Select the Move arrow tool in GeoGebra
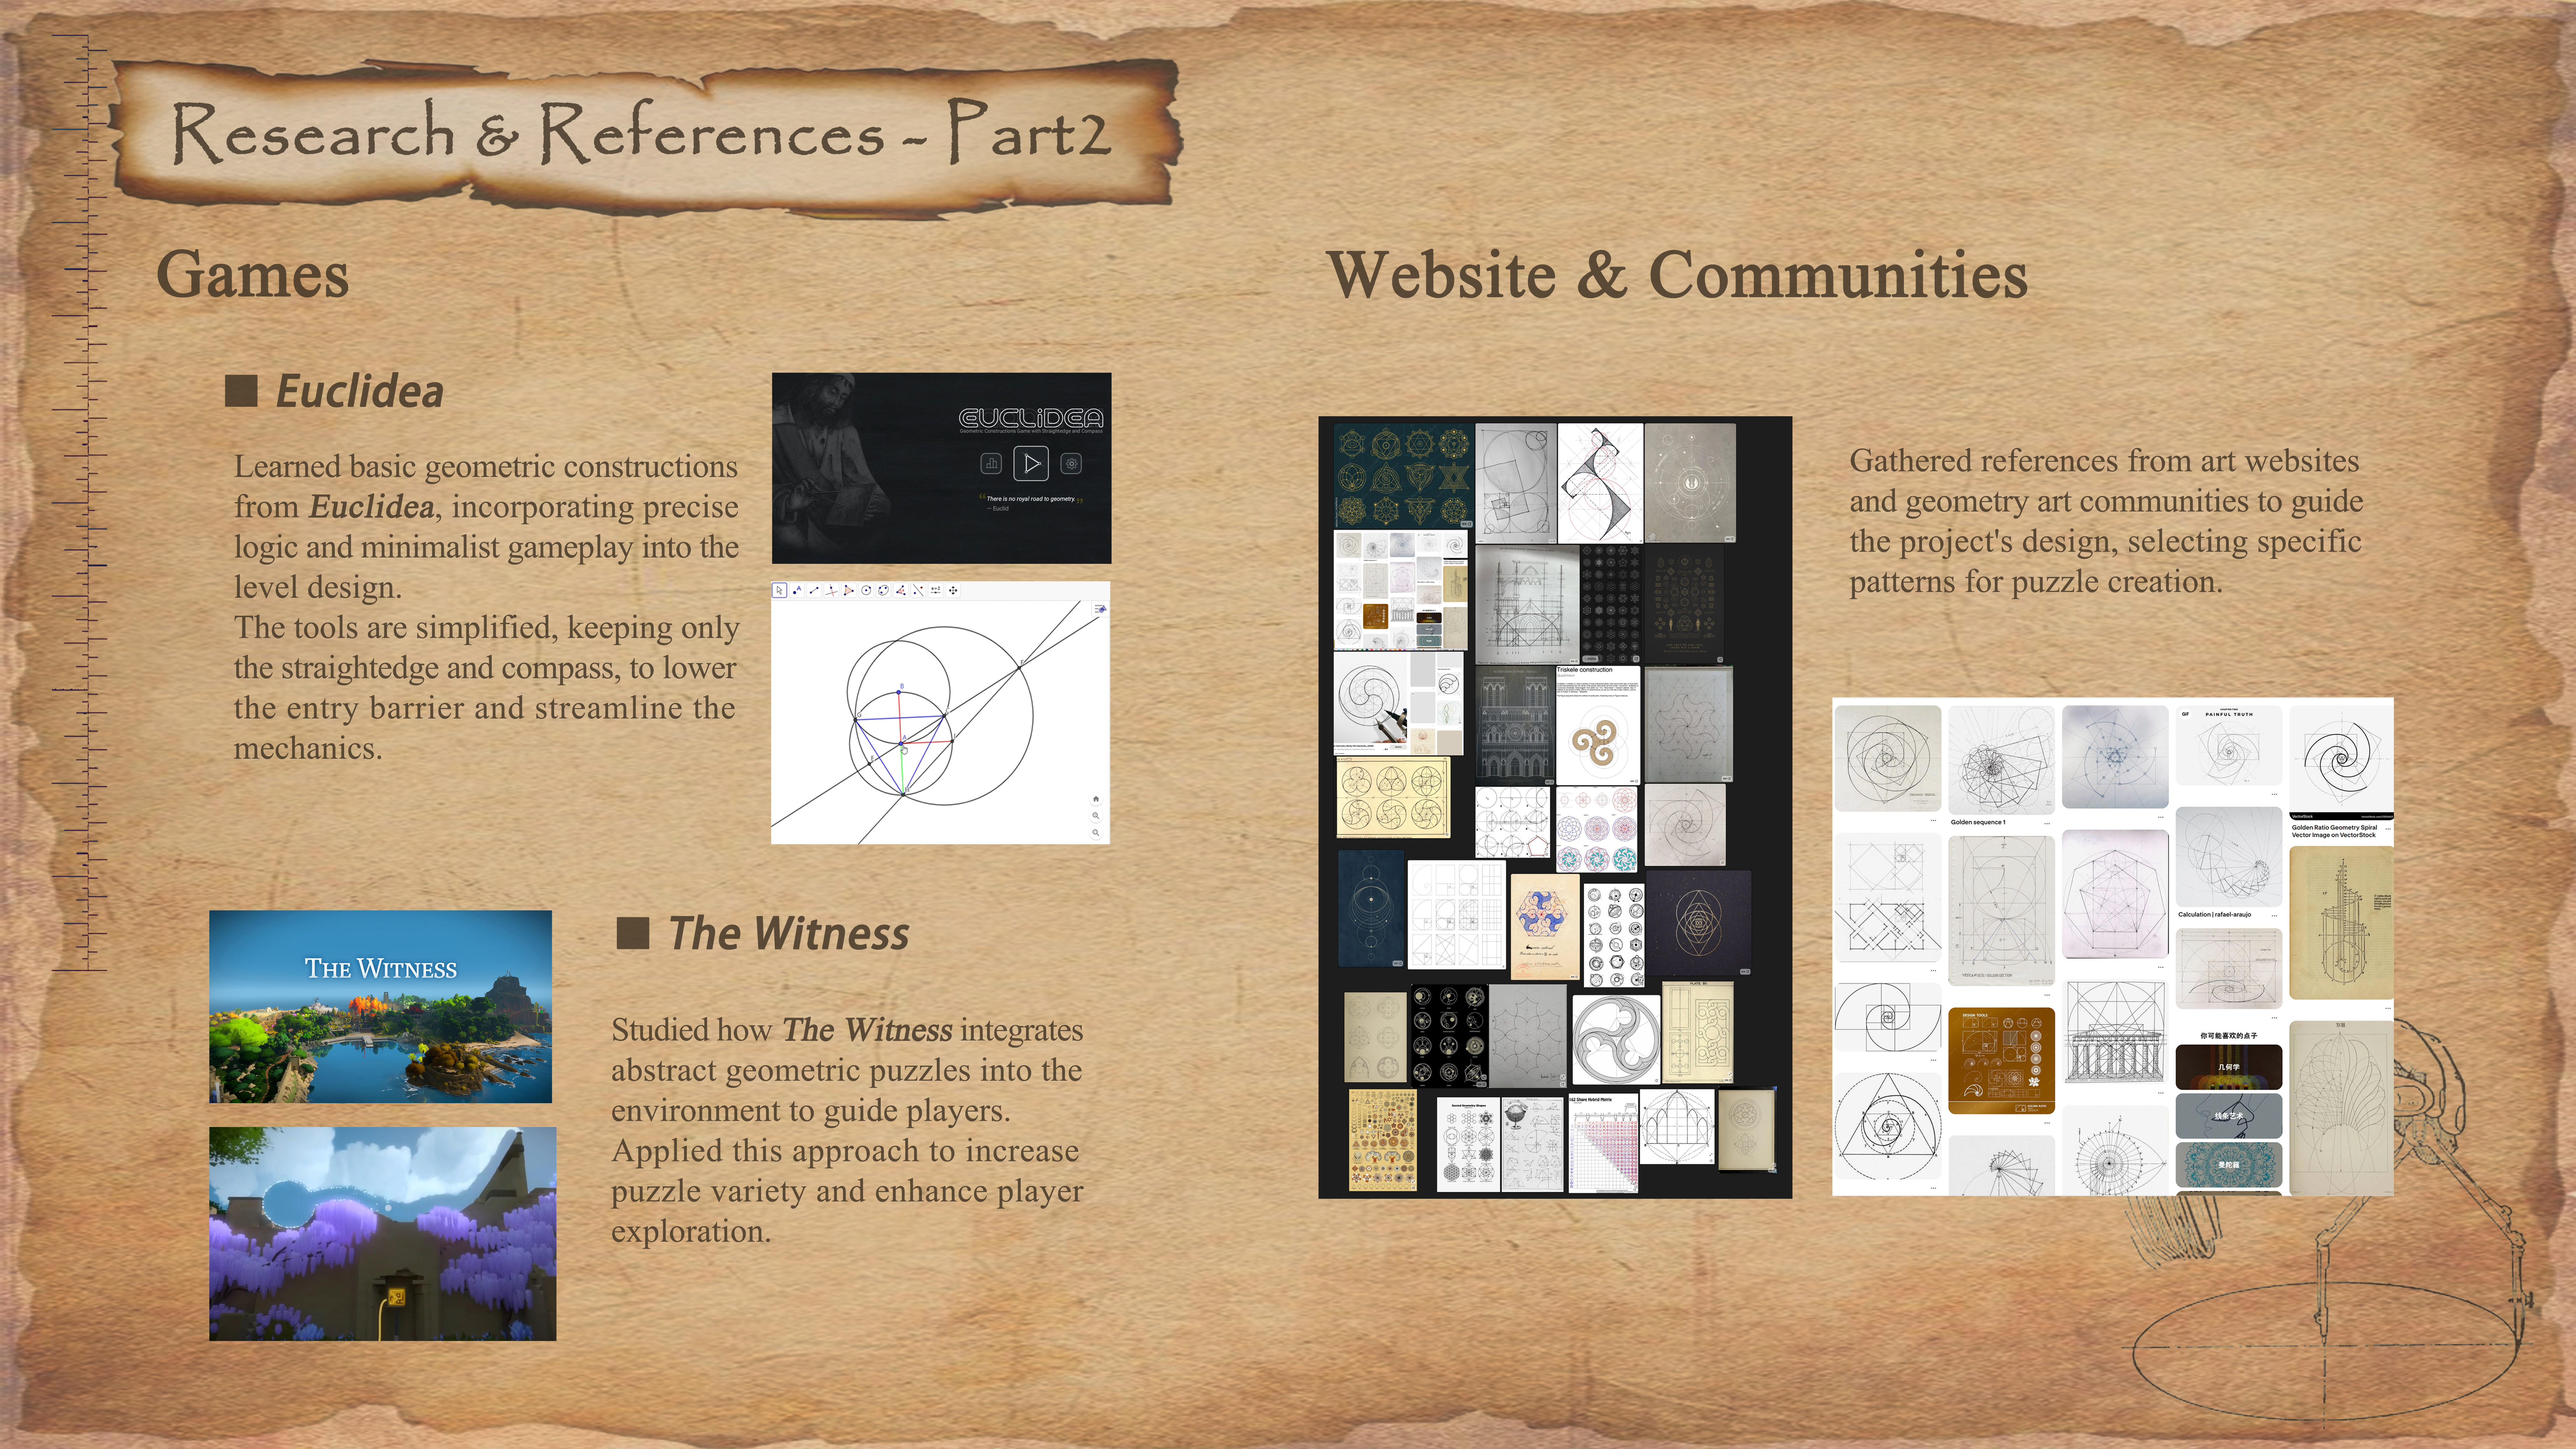The width and height of the screenshot is (2576, 1449). 780,590
